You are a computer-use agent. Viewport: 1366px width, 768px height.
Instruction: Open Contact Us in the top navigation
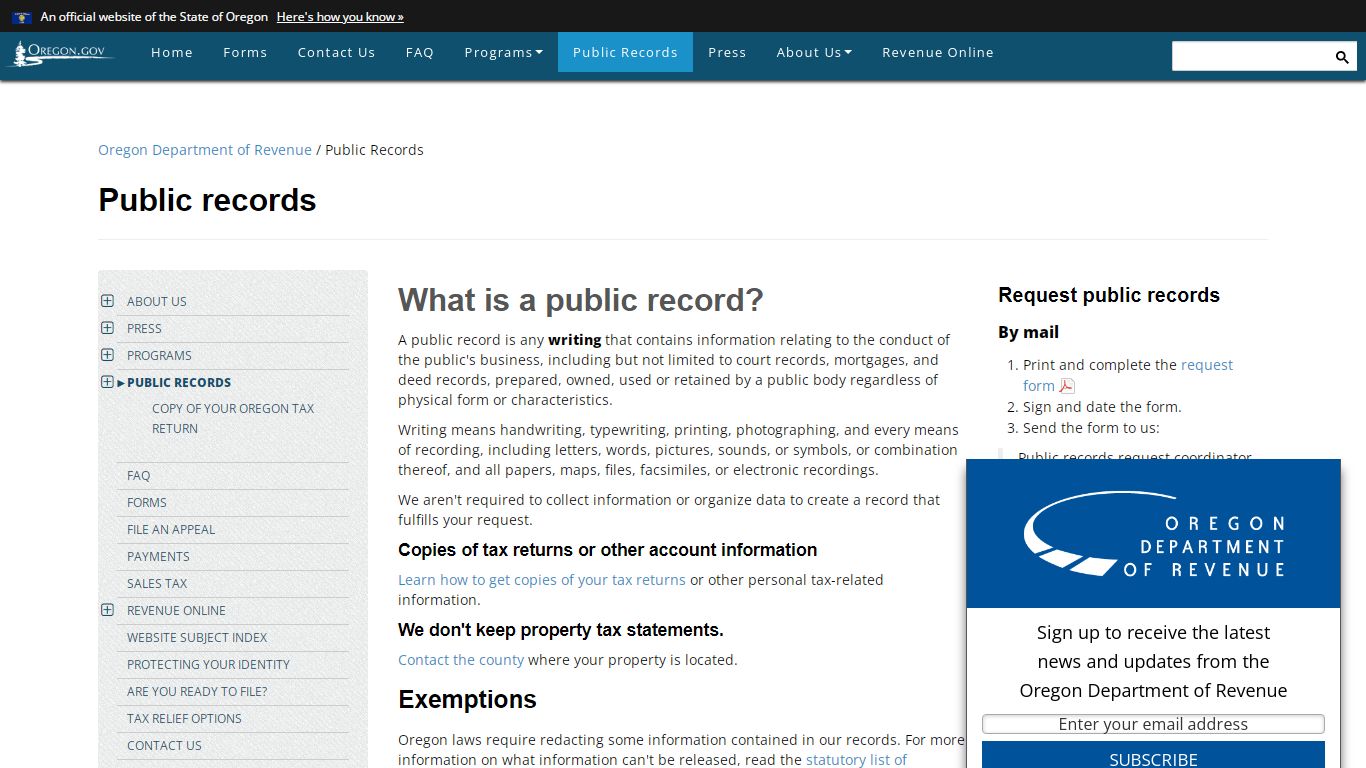pos(336,52)
